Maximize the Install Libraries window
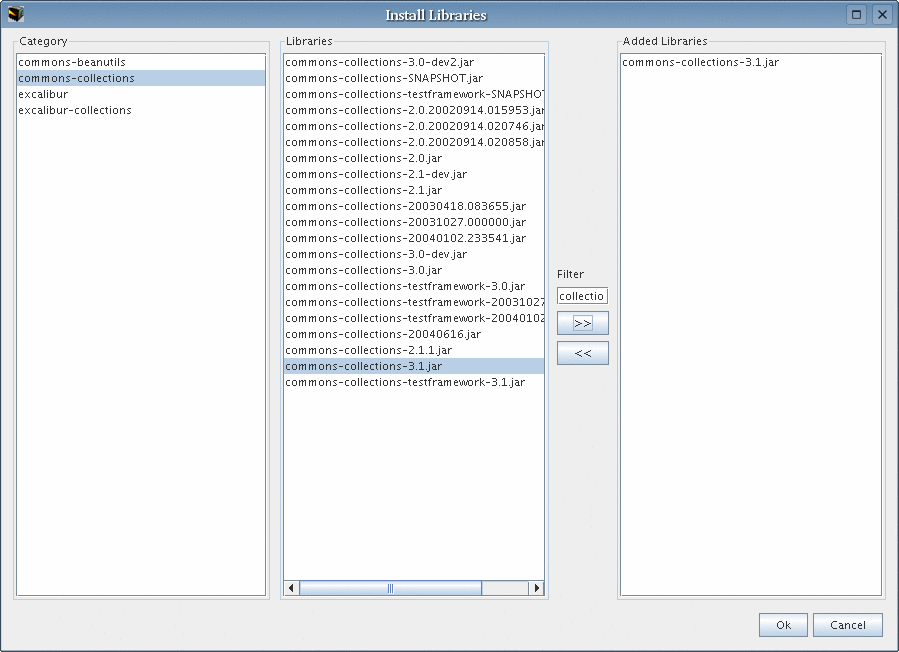The width and height of the screenshot is (899, 652). 857,14
